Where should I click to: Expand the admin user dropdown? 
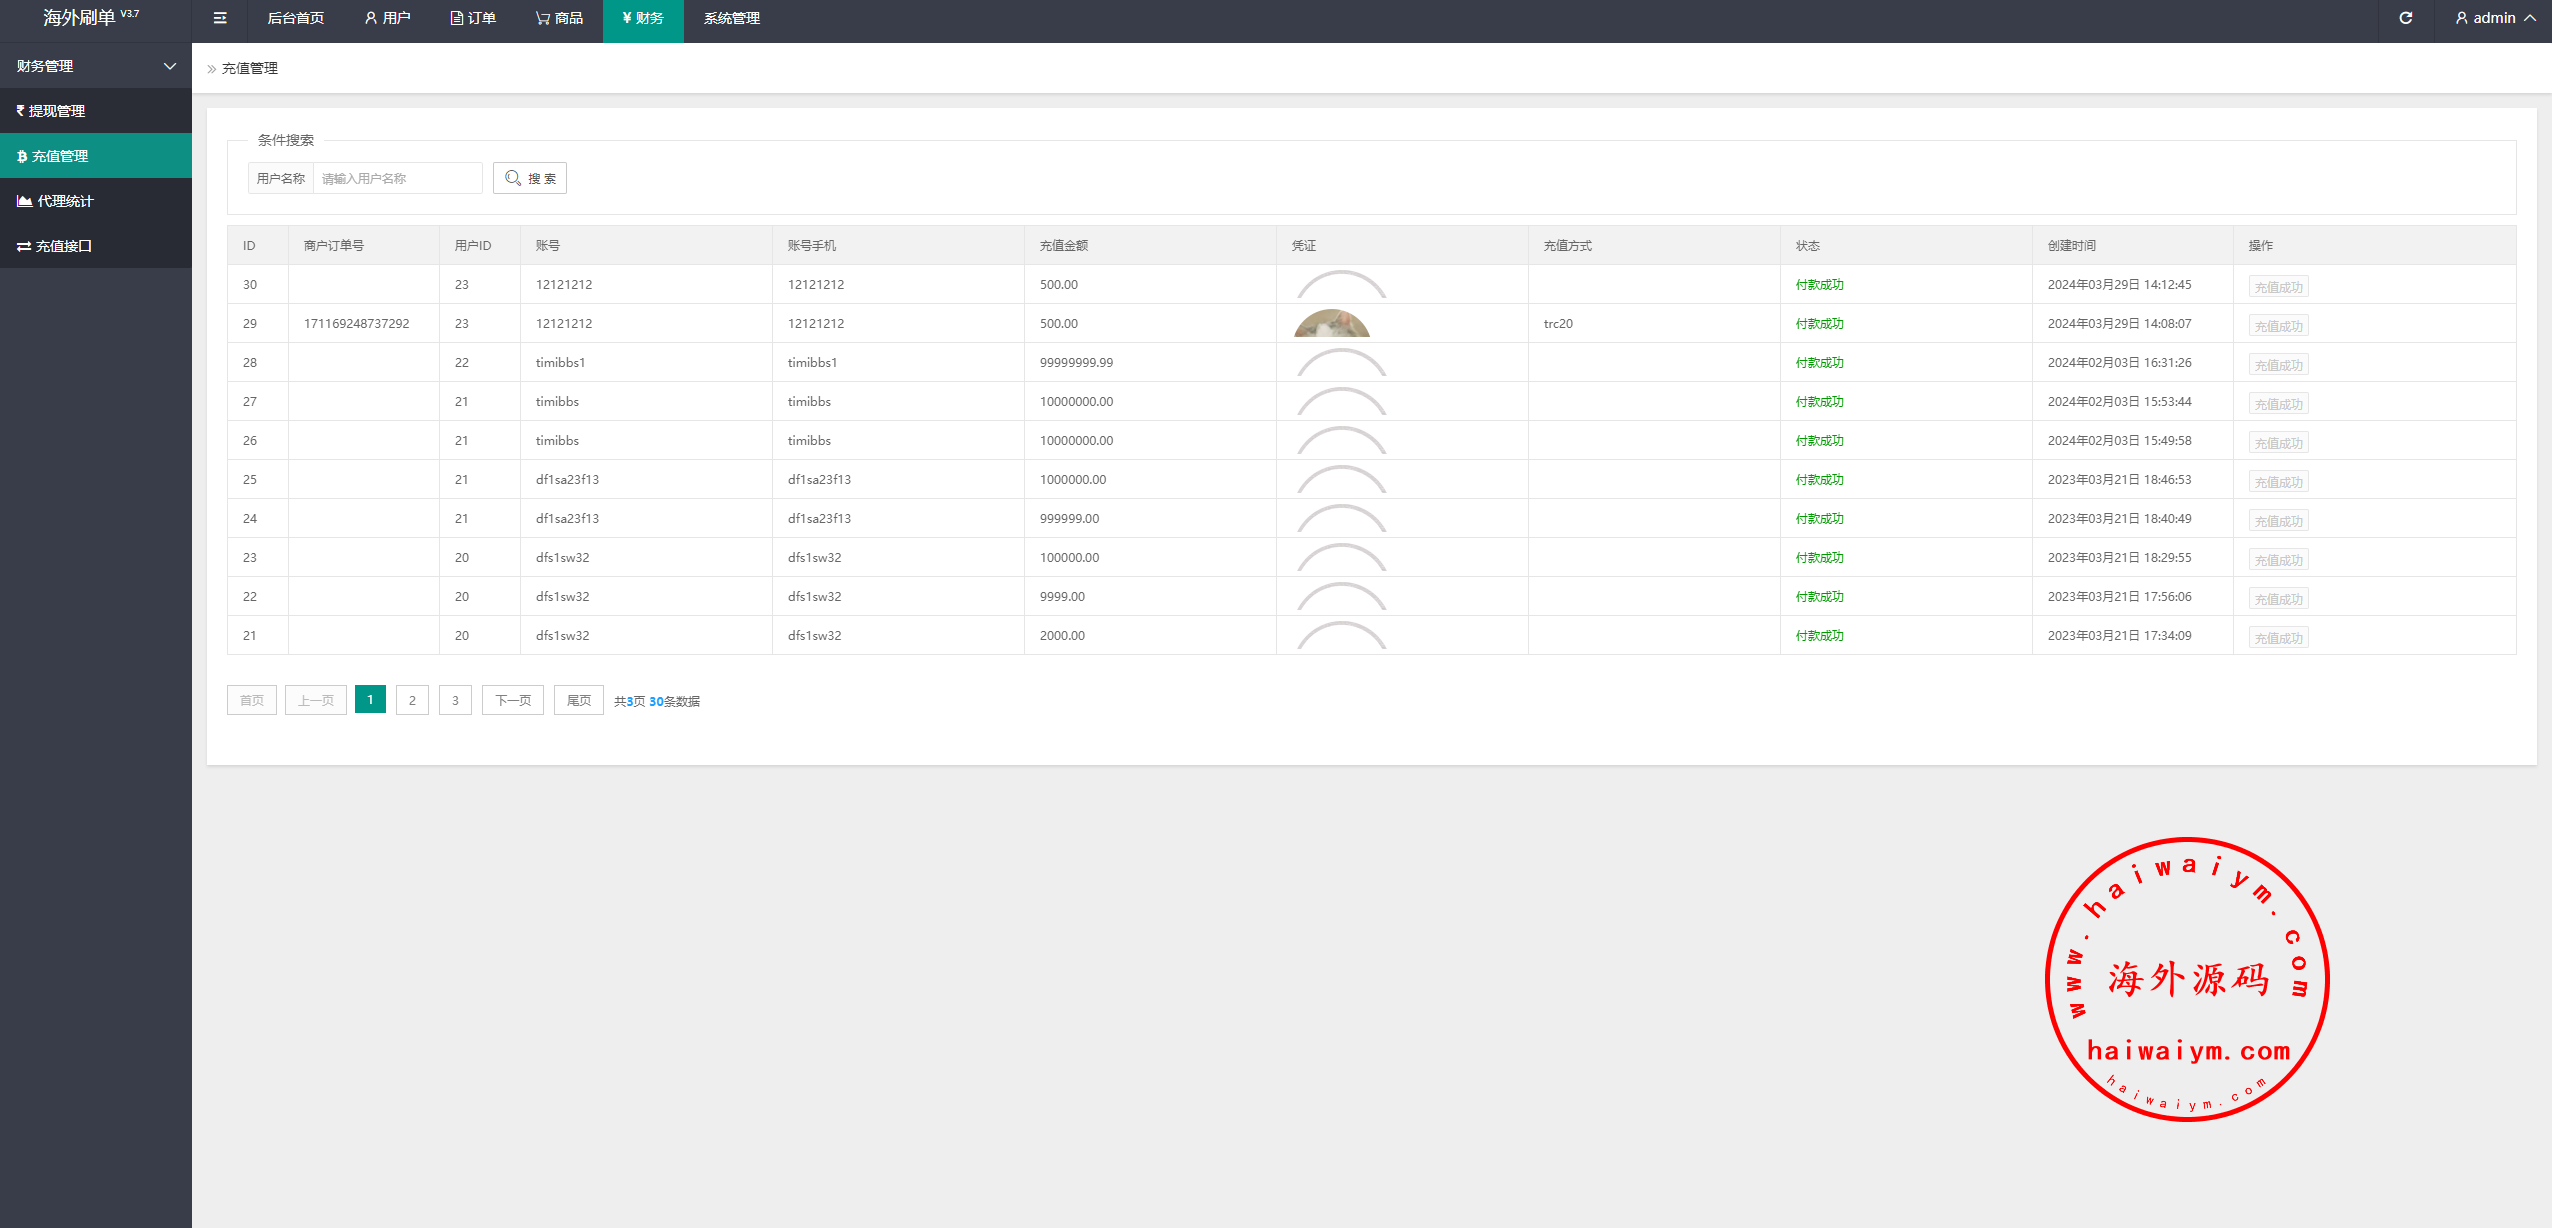(2494, 18)
